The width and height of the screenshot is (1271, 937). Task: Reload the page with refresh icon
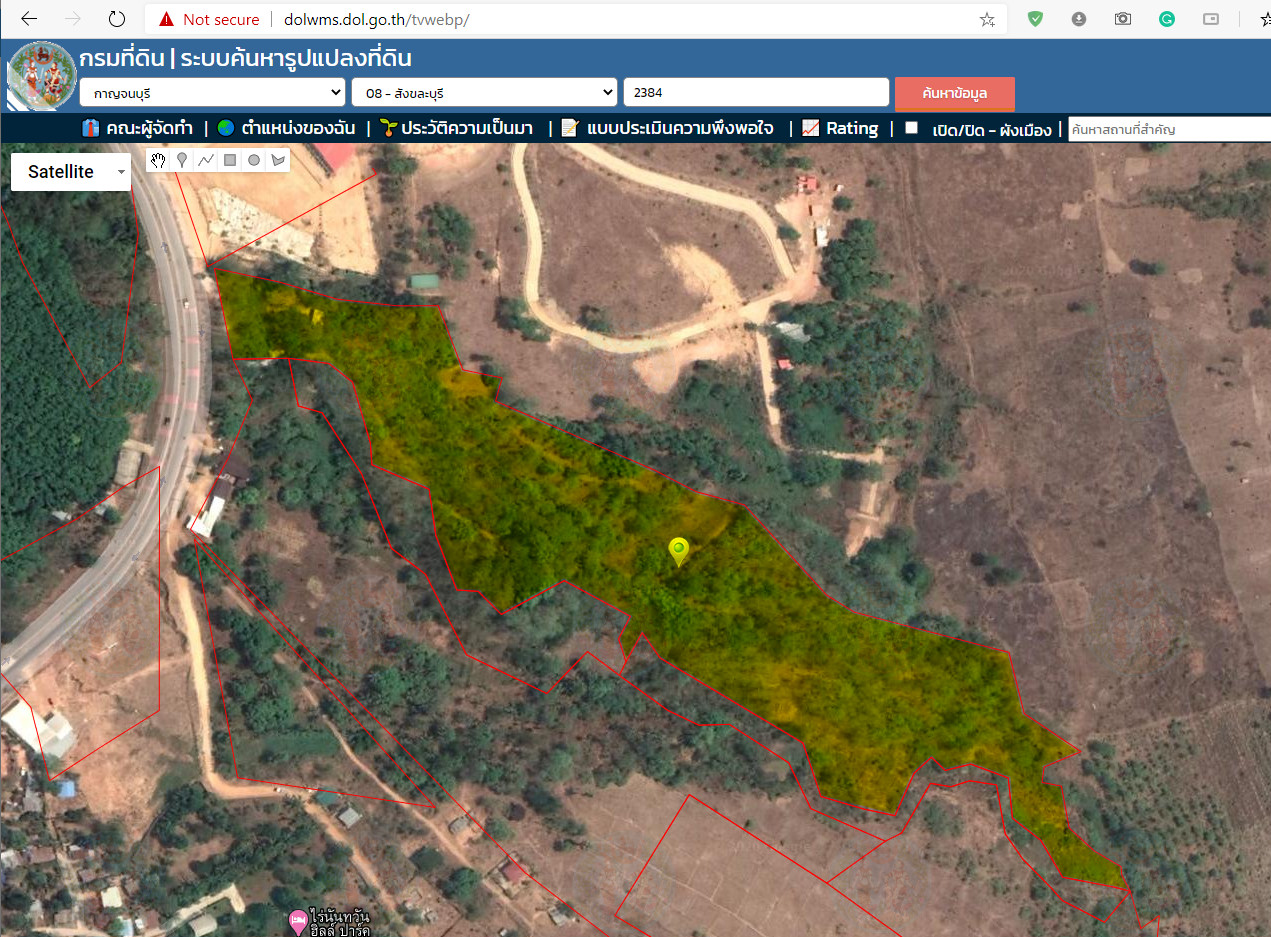[117, 19]
